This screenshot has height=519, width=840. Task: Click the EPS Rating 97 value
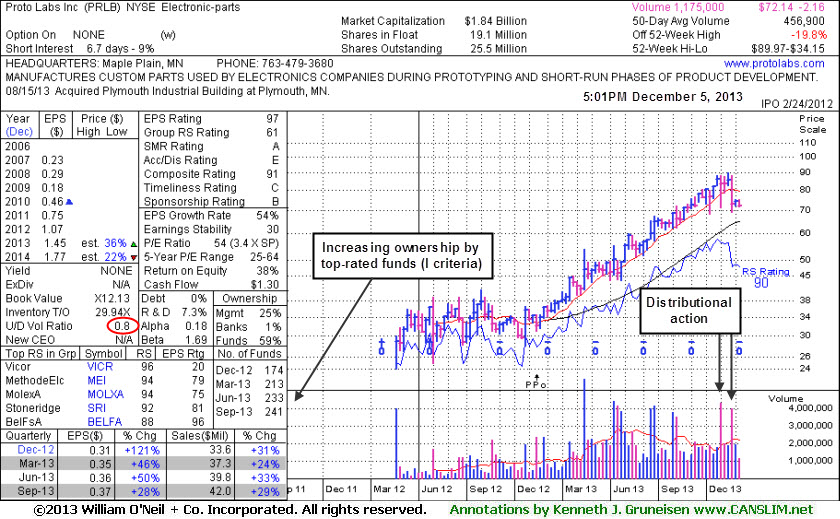click(x=272, y=118)
